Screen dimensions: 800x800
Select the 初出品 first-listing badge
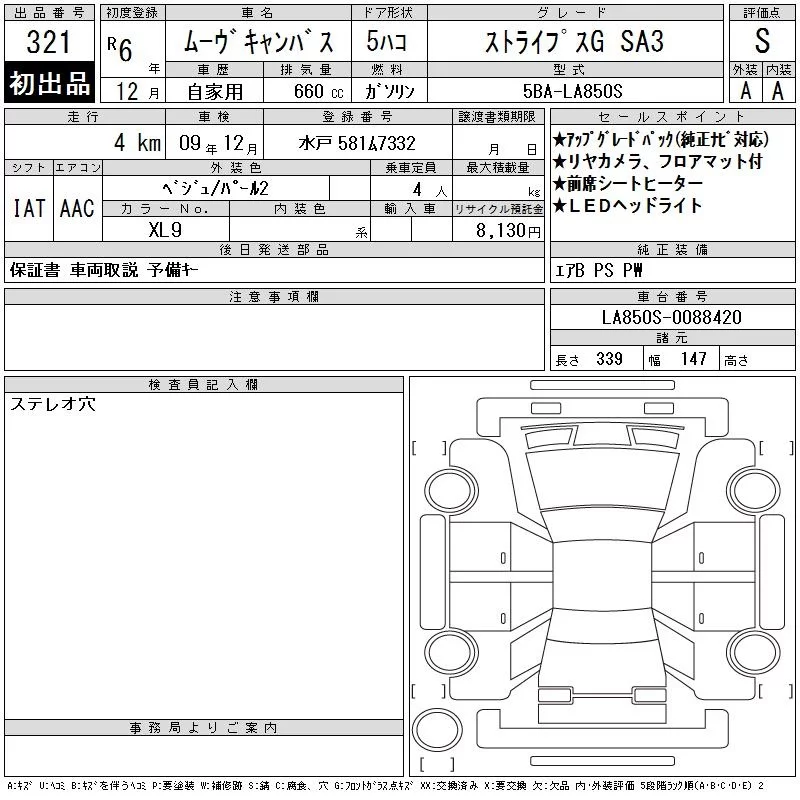click(x=49, y=83)
